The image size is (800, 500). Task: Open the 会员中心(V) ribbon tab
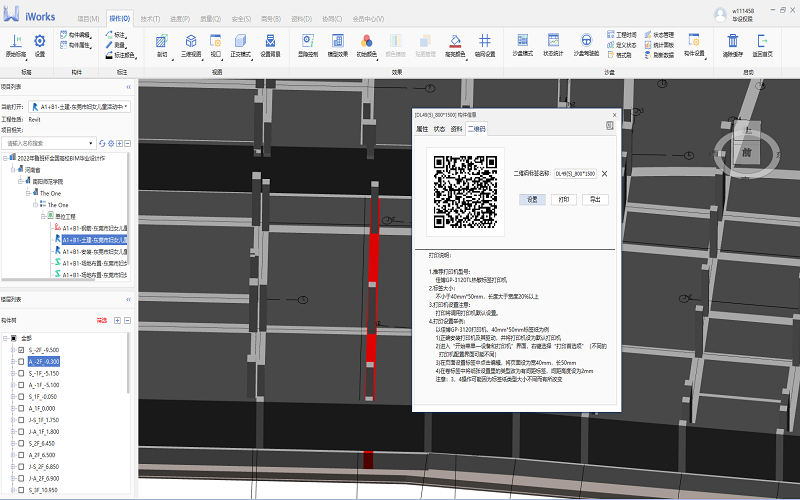(x=368, y=19)
